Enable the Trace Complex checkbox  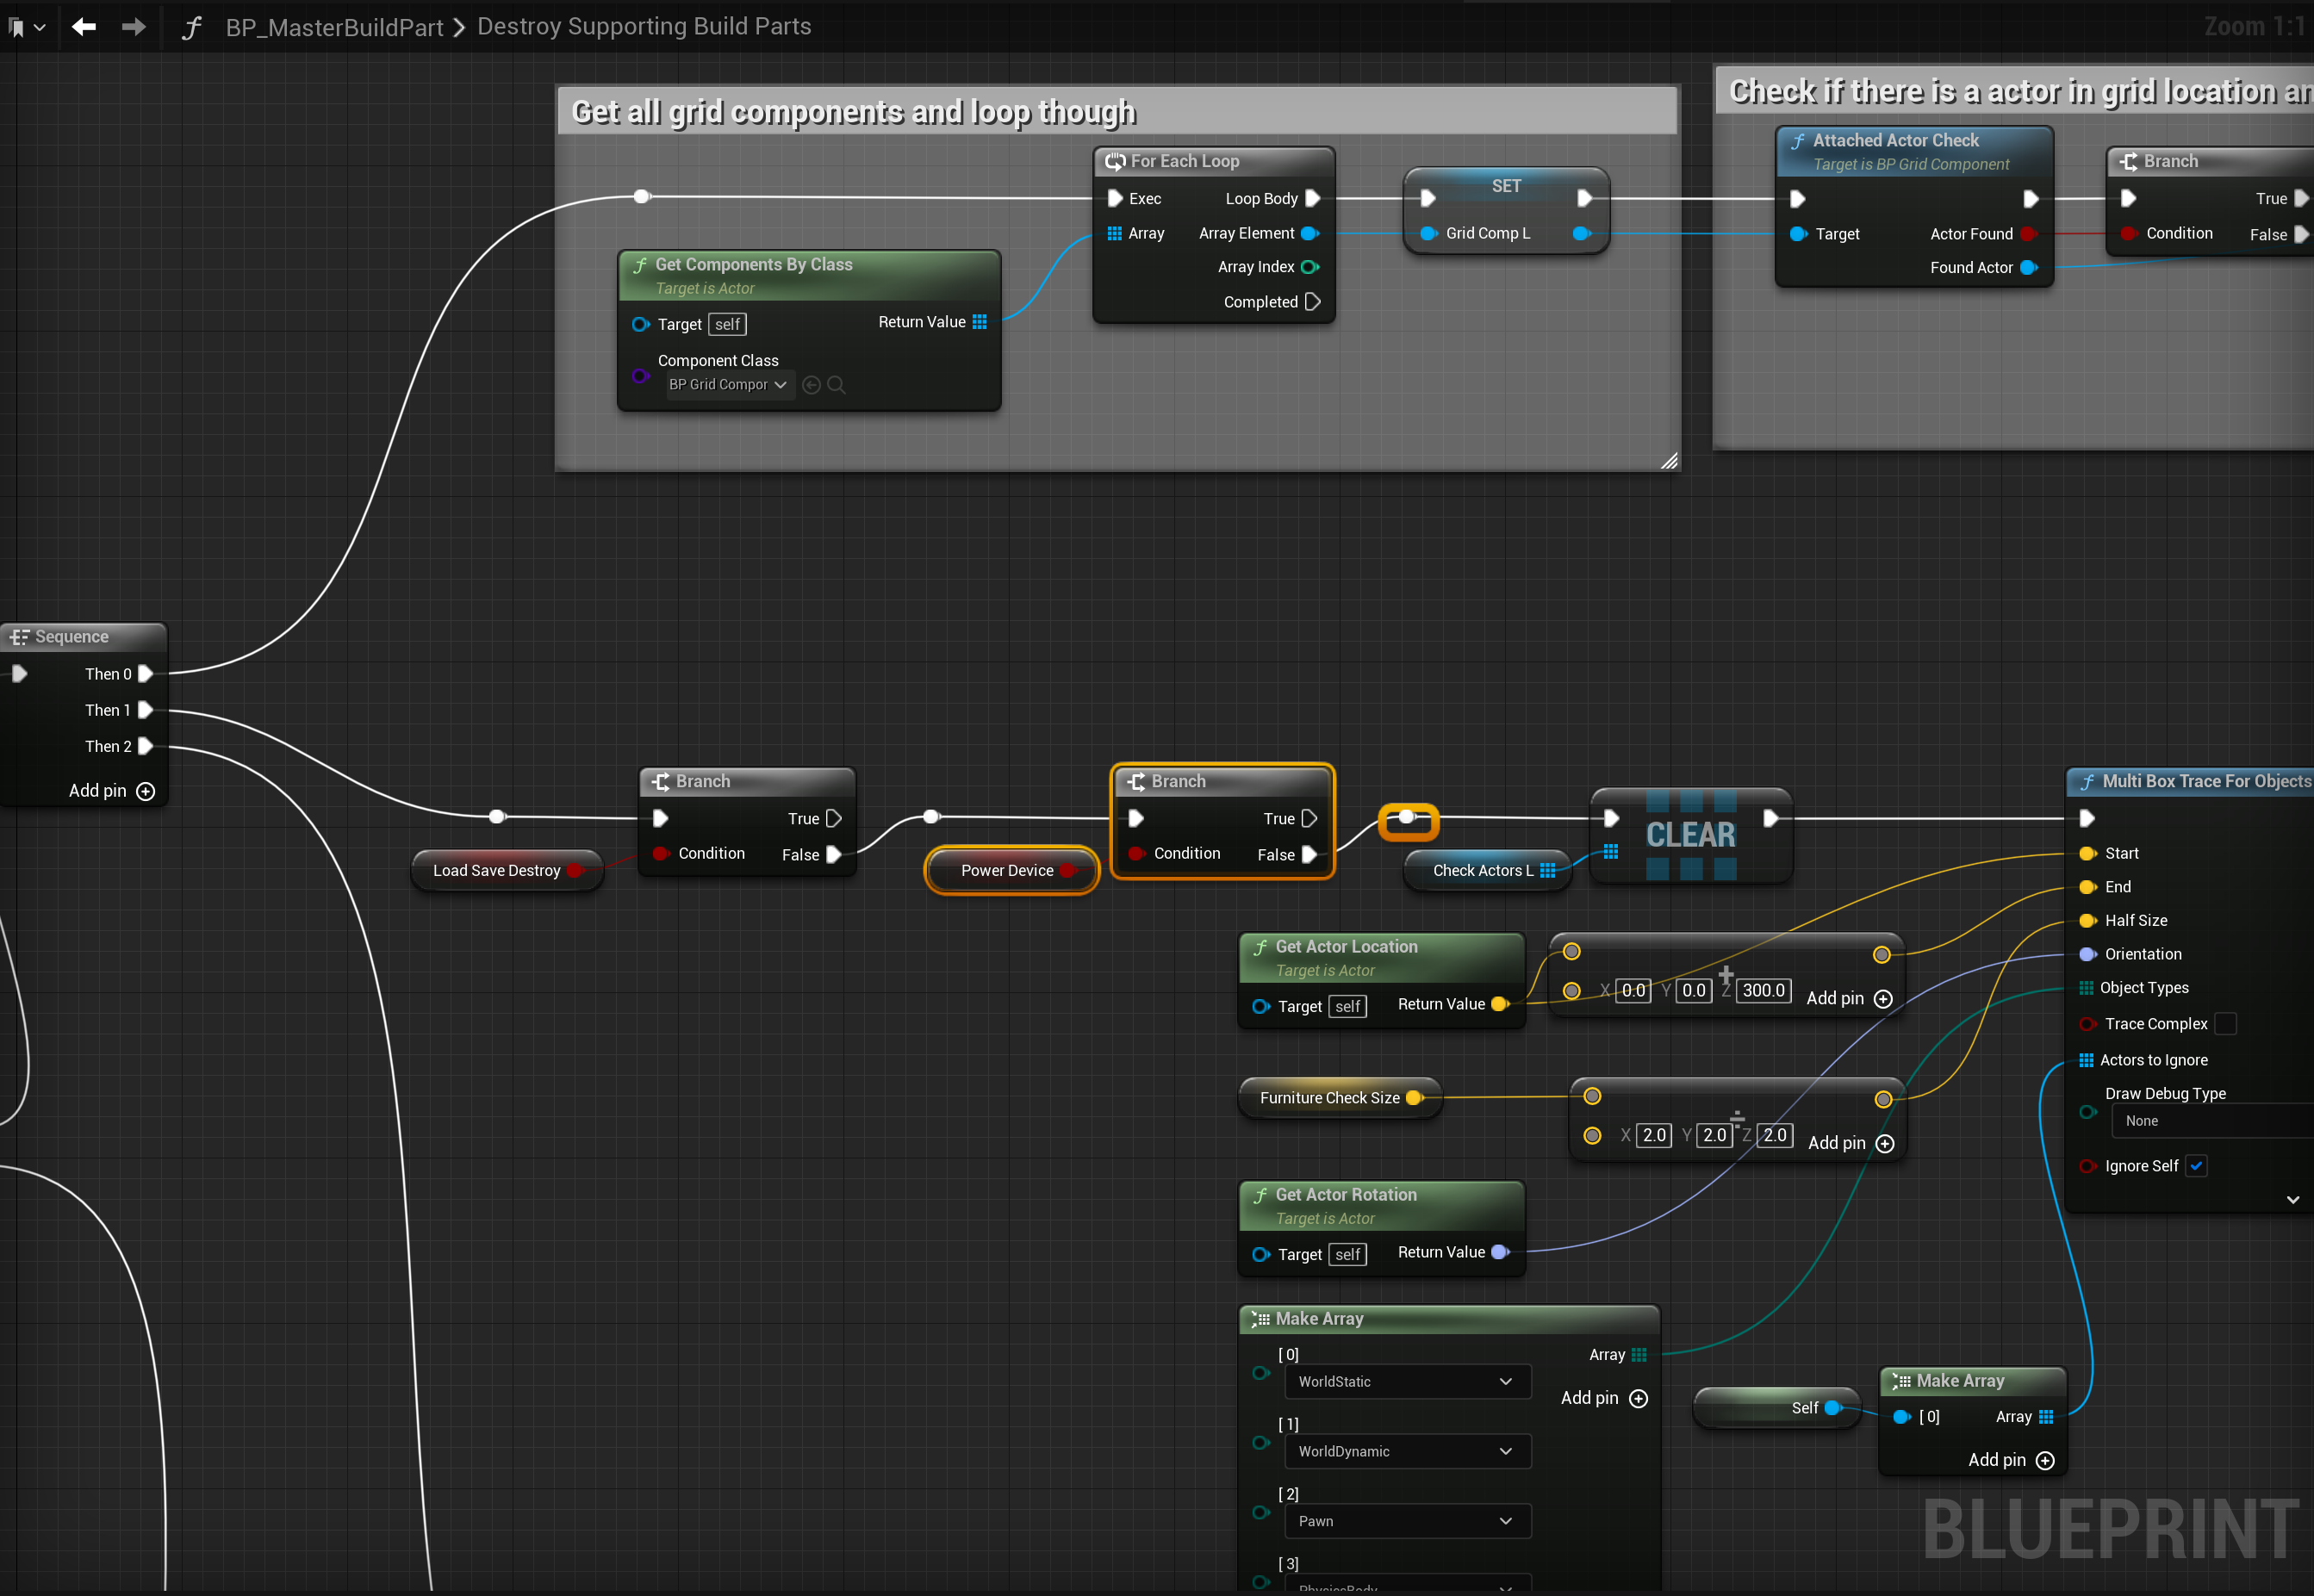[2225, 1024]
